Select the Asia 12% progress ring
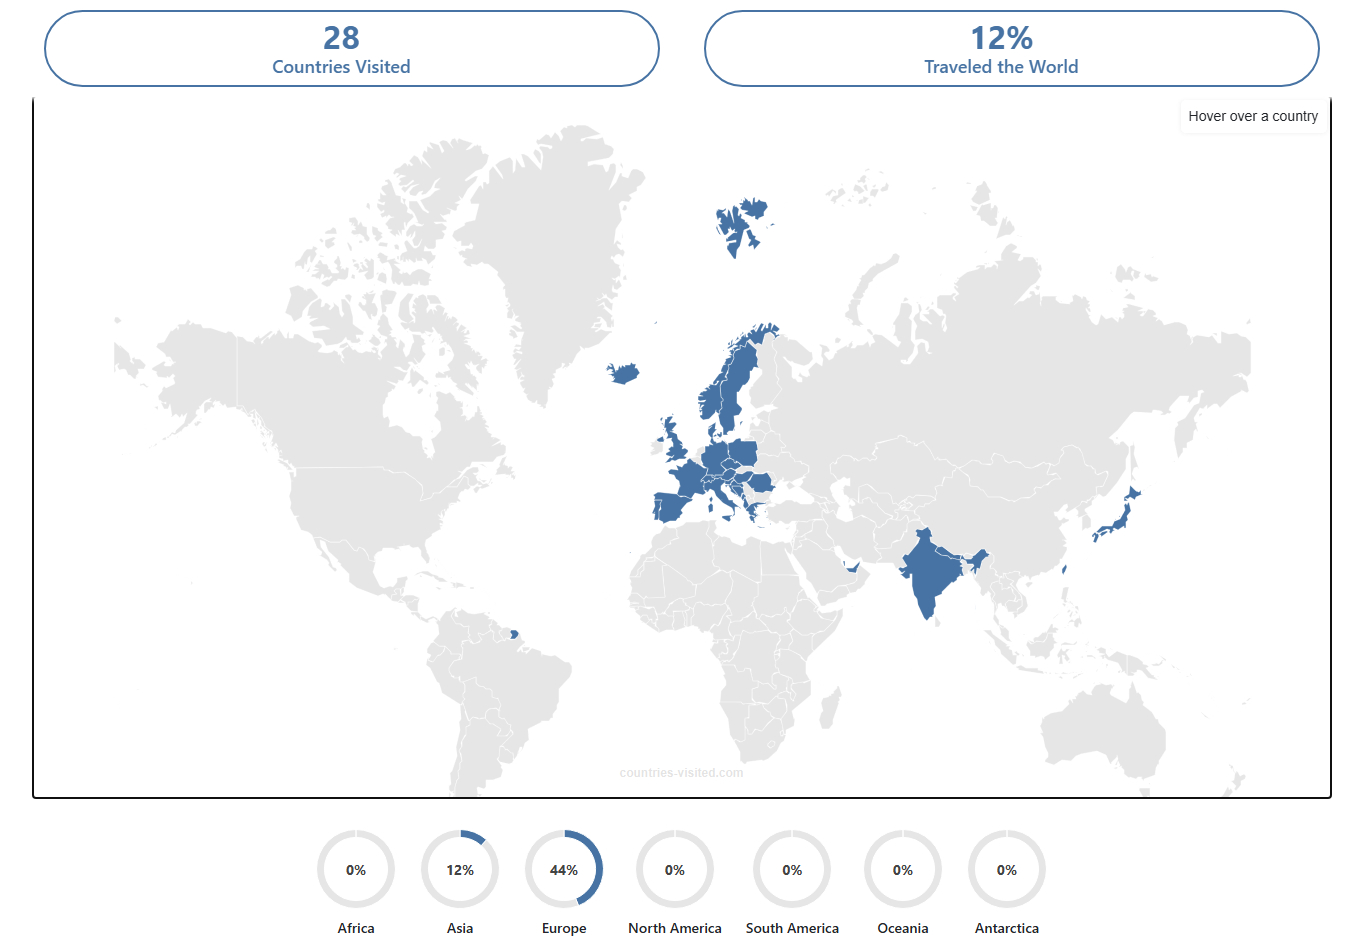1354x942 pixels. 460,869
